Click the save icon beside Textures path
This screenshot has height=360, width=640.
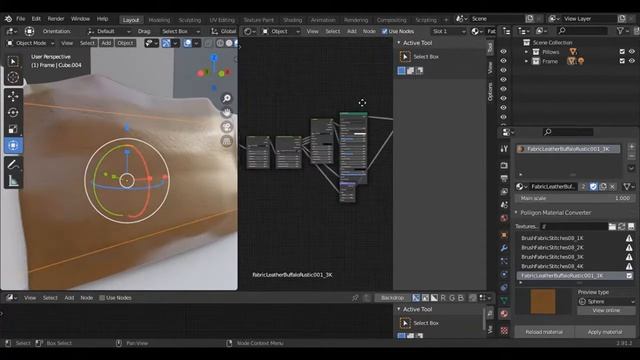point(631,227)
